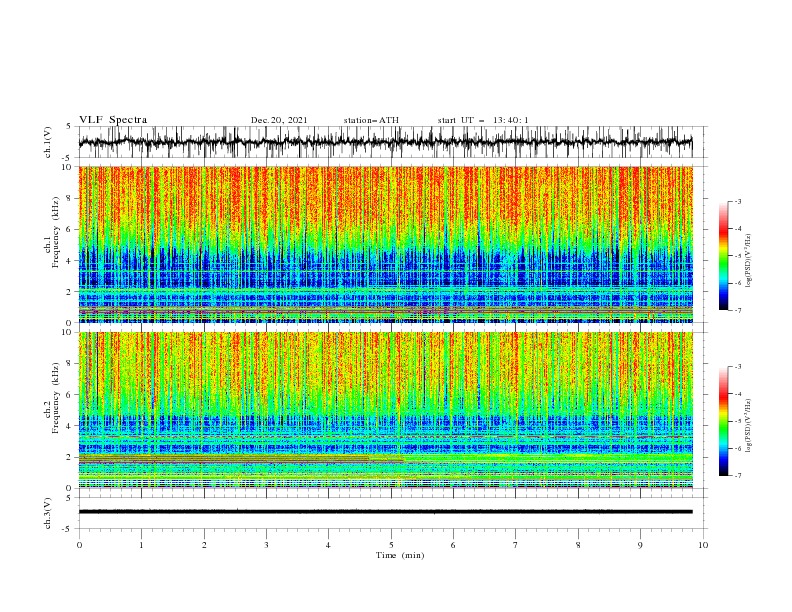Viewport: 792px width, 612px height.
Task: Click time axis tick label "3"
Action: [x=266, y=545]
